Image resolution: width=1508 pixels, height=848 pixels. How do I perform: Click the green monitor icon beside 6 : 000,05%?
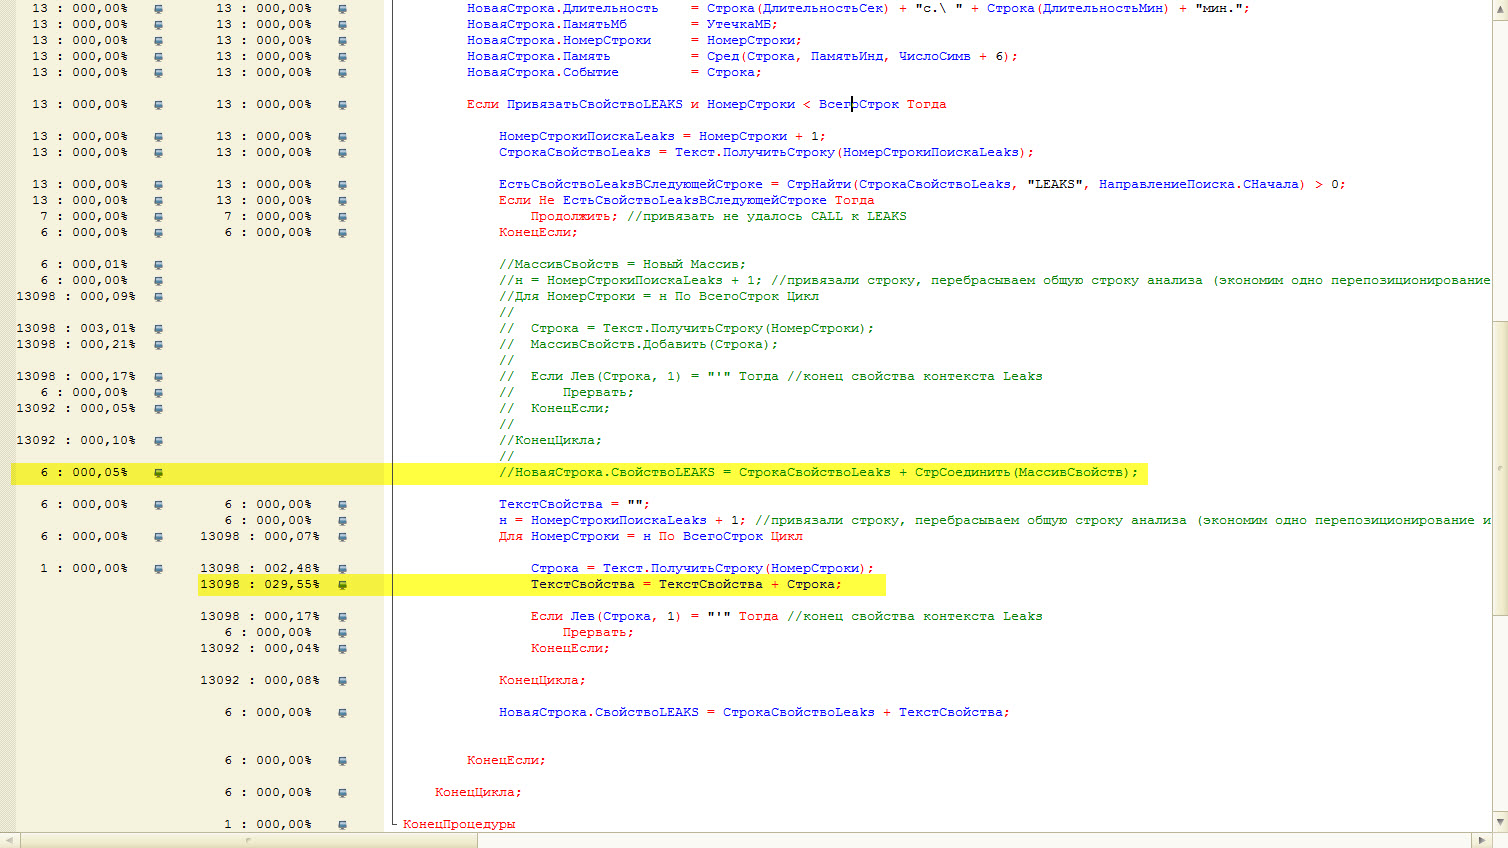158,473
